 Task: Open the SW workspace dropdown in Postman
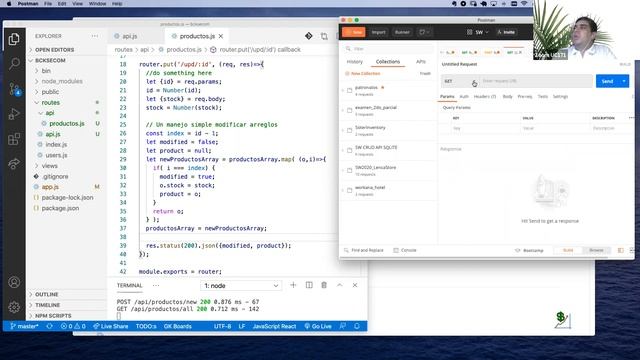click(478, 32)
